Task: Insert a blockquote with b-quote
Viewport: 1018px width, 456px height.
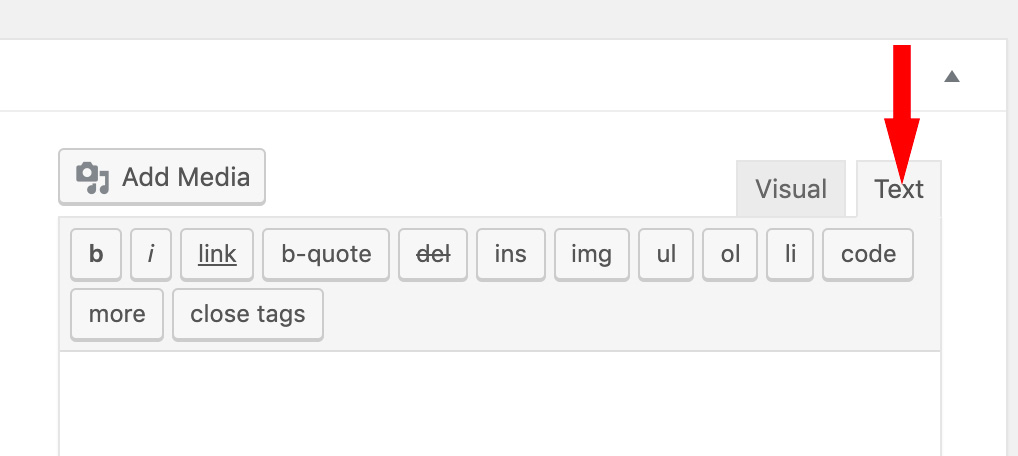Action: 326,254
